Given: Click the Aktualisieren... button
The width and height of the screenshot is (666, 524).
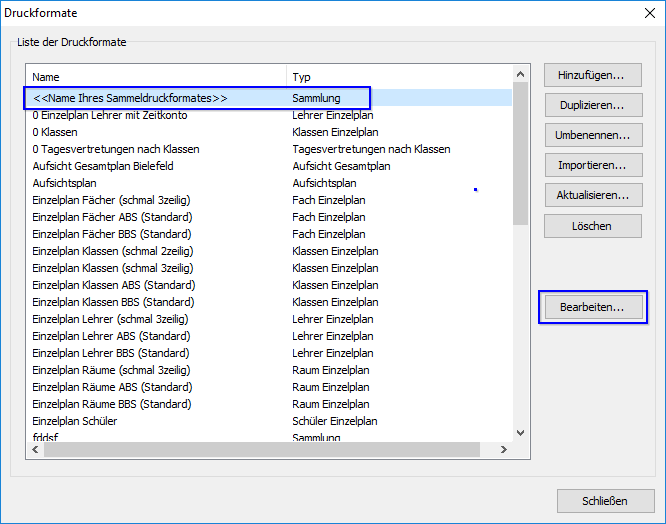Looking at the screenshot, I should 593,195.
